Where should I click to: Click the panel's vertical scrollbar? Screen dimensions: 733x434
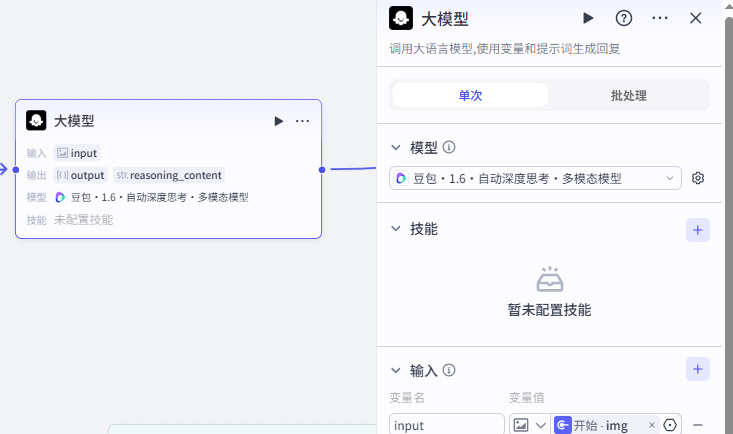pyautogui.click(x=729, y=225)
